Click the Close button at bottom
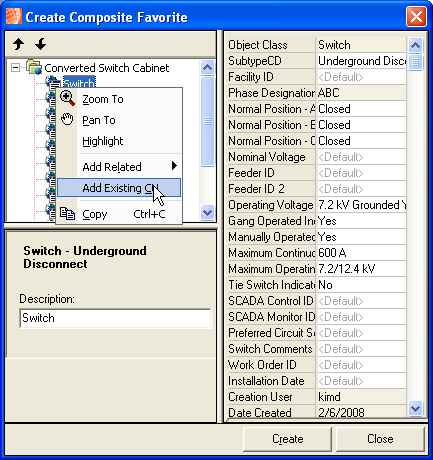 (380, 439)
